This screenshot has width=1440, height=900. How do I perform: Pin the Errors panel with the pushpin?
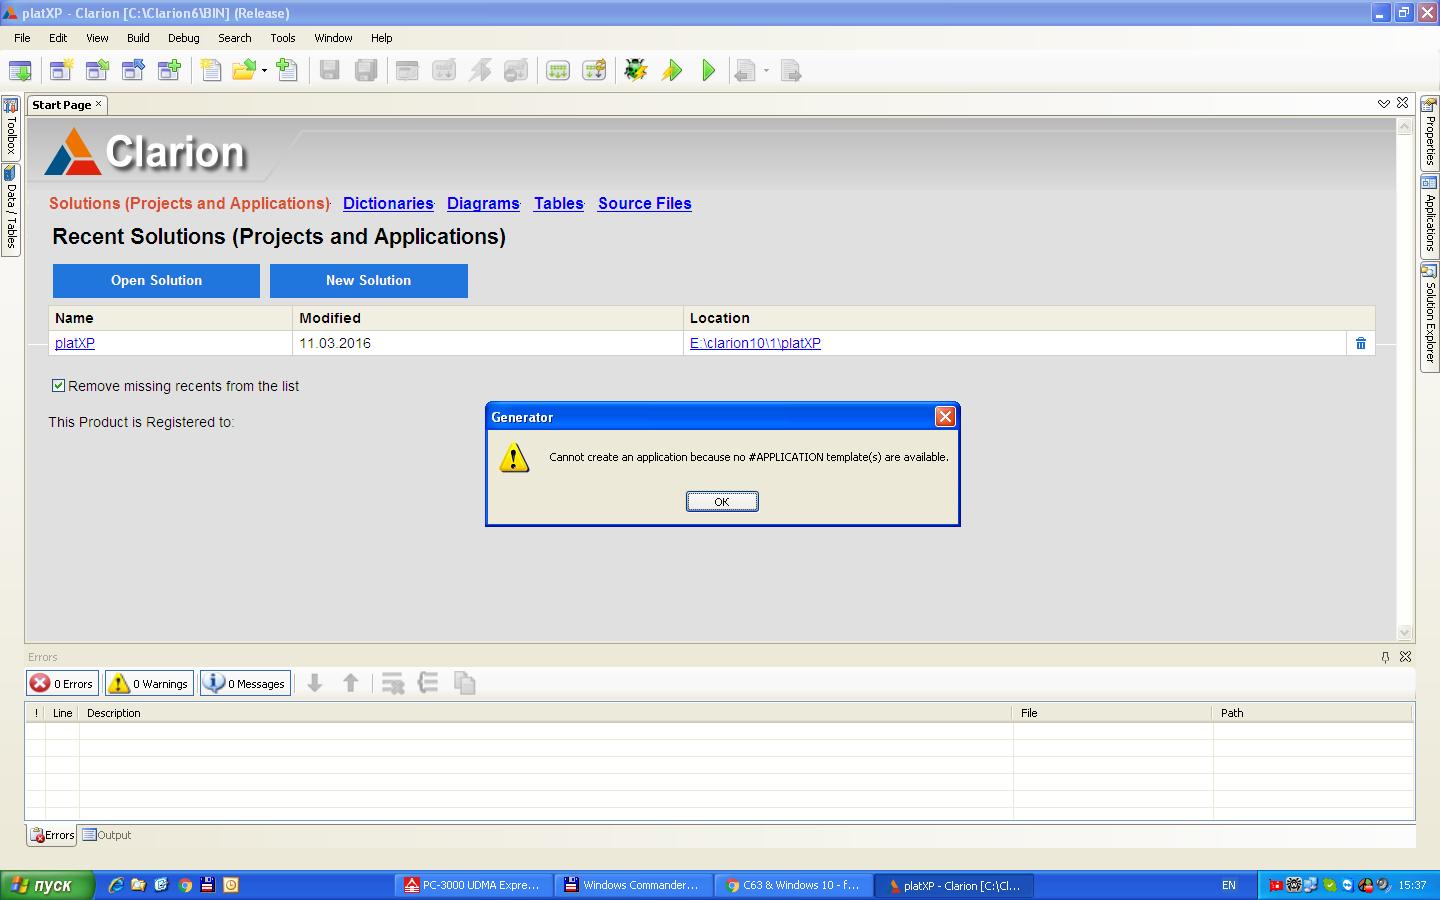pos(1385,657)
